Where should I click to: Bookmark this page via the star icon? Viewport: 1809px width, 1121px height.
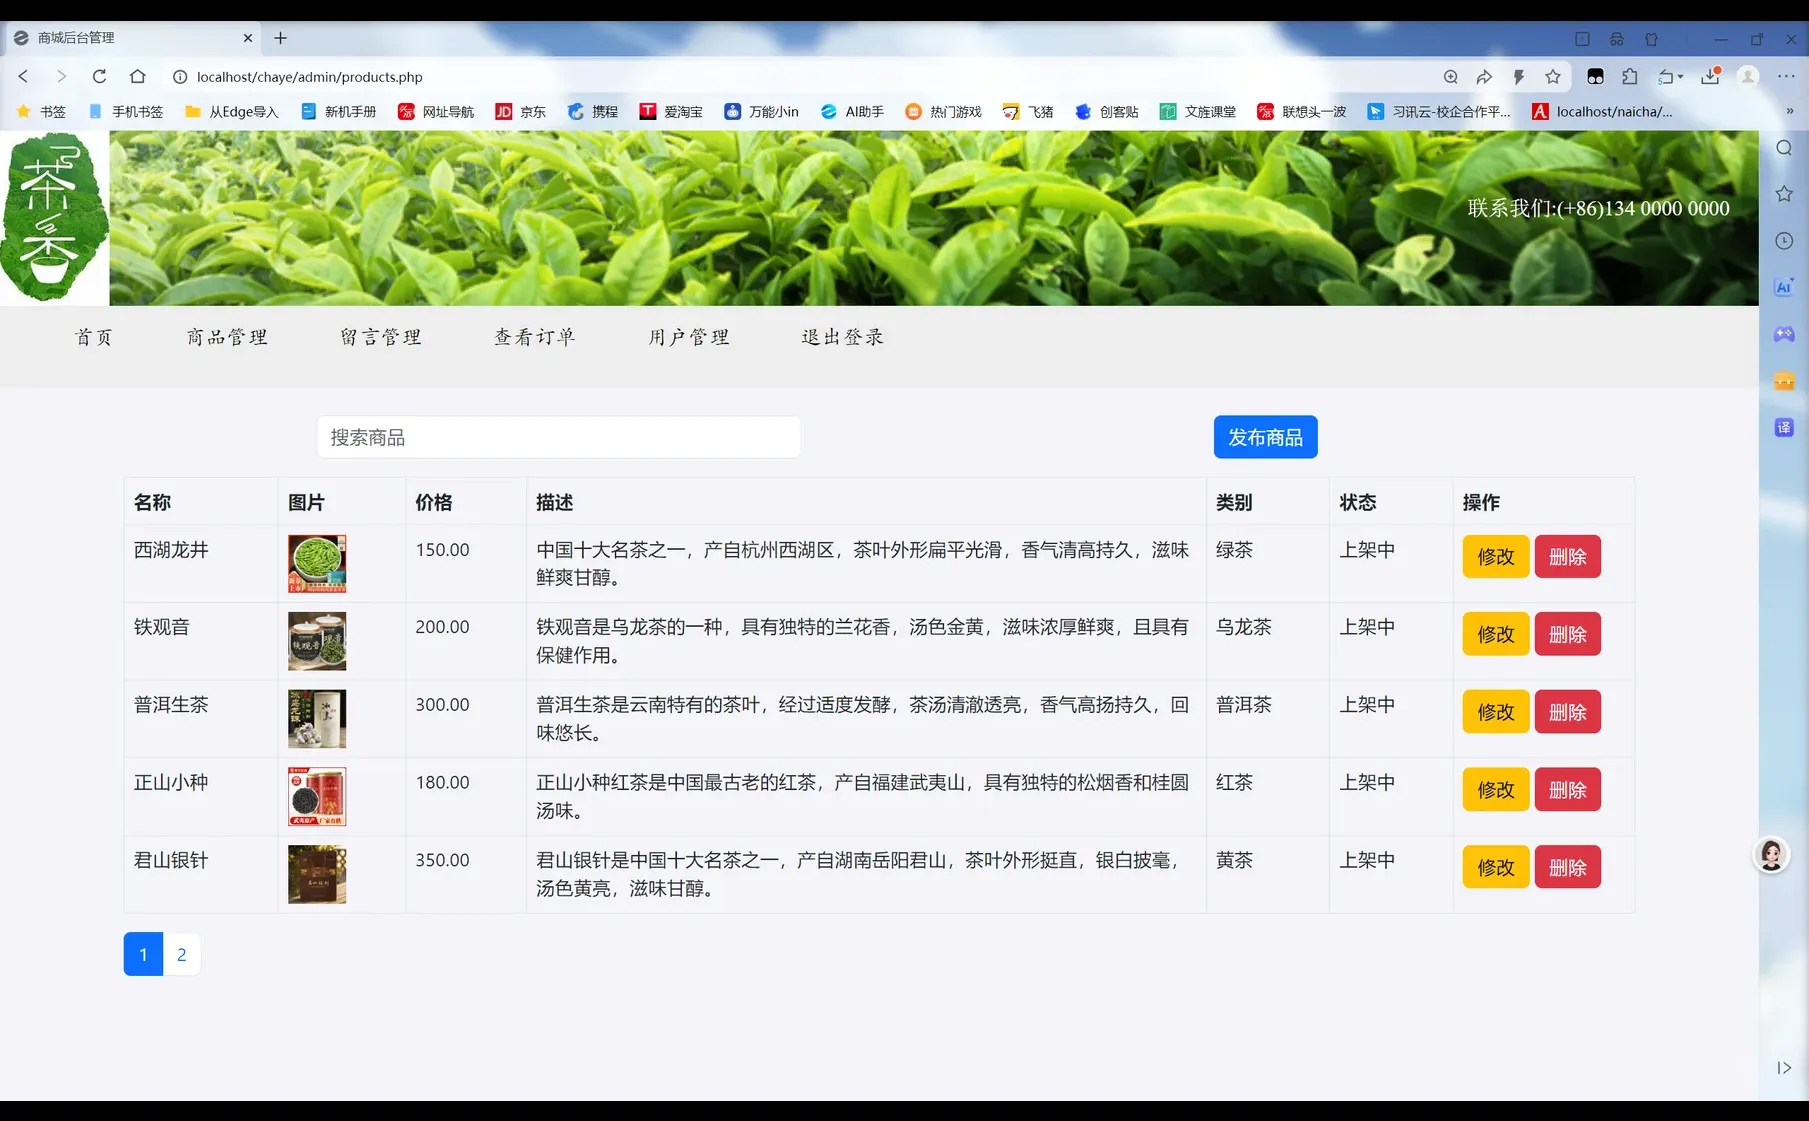coord(1552,76)
